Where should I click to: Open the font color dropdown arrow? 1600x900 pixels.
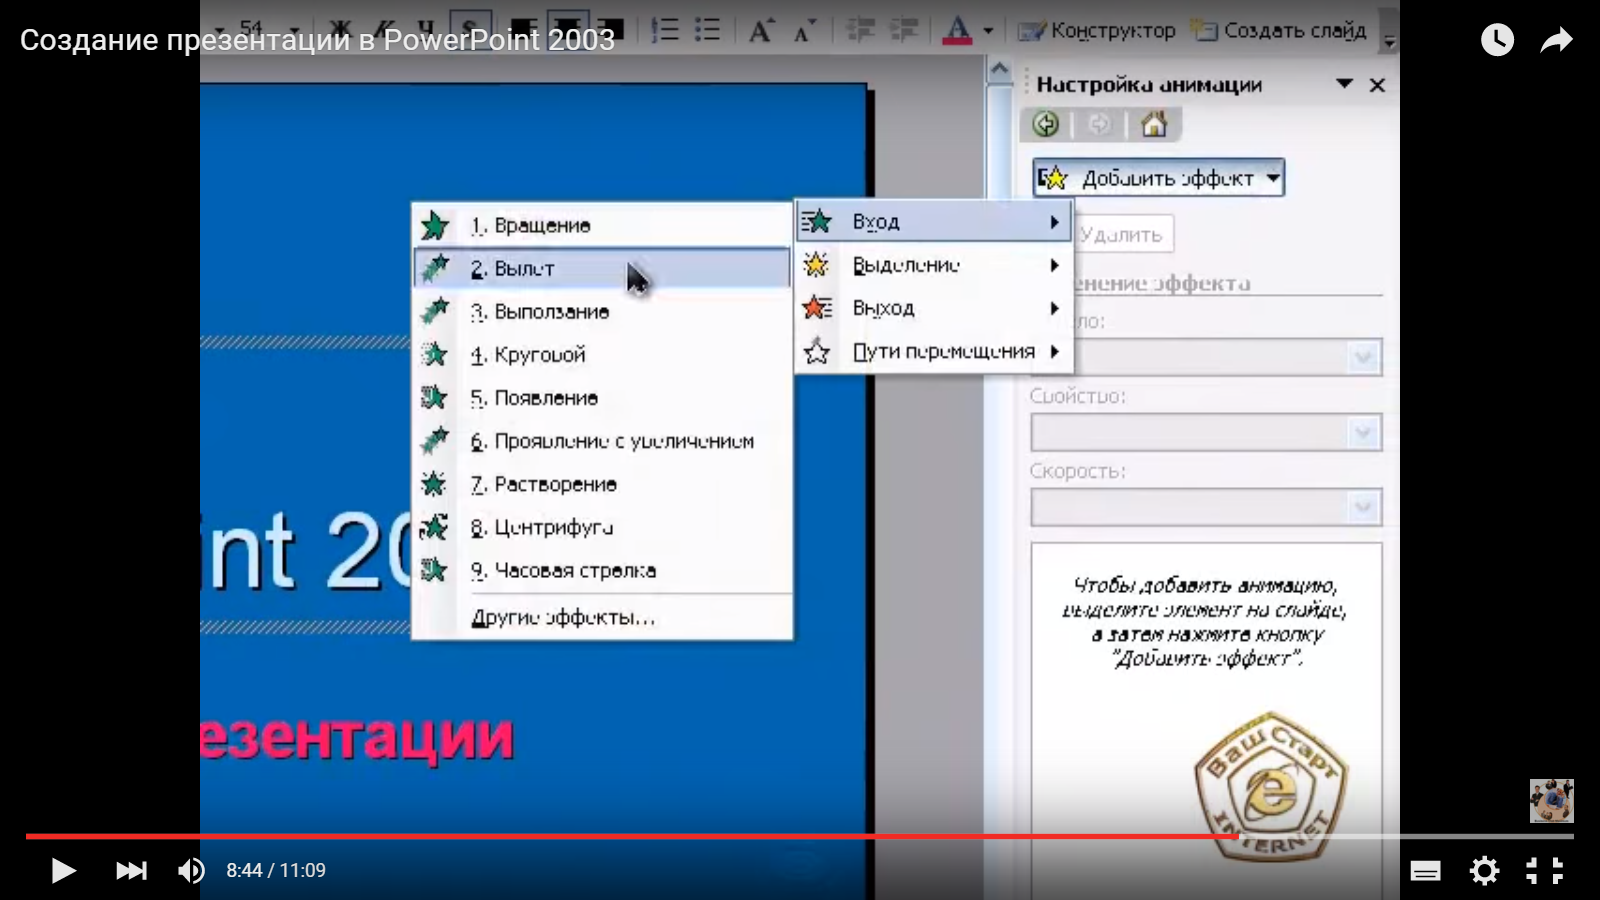click(988, 30)
